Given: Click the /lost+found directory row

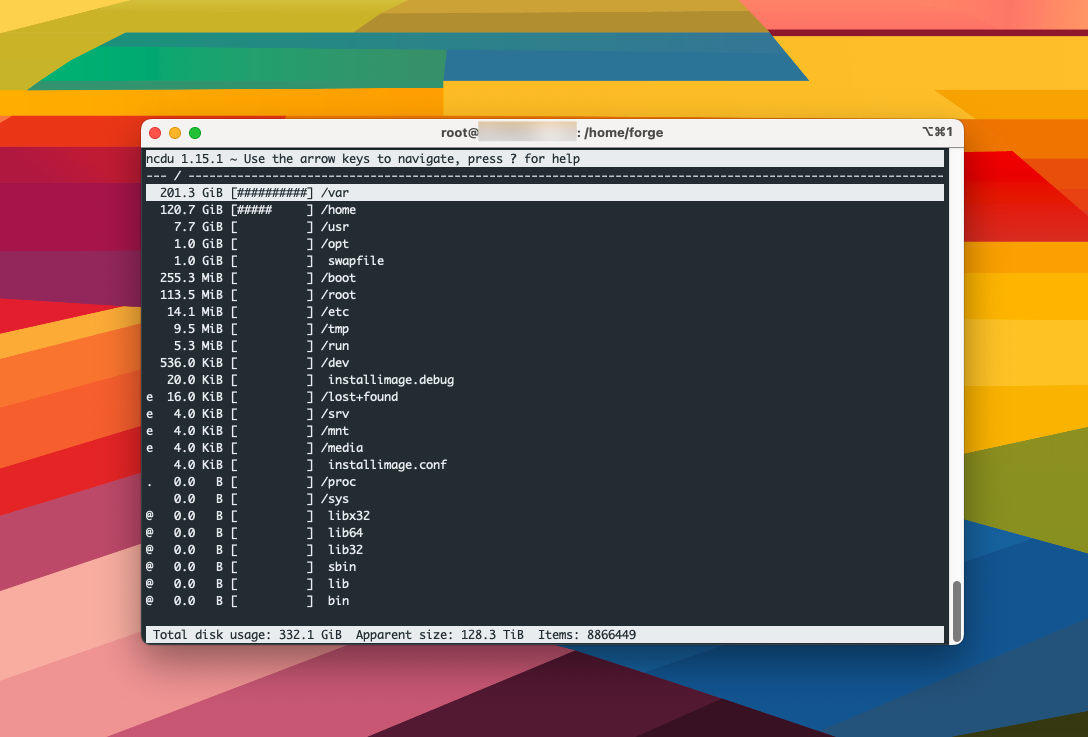Looking at the screenshot, I should coord(359,397).
